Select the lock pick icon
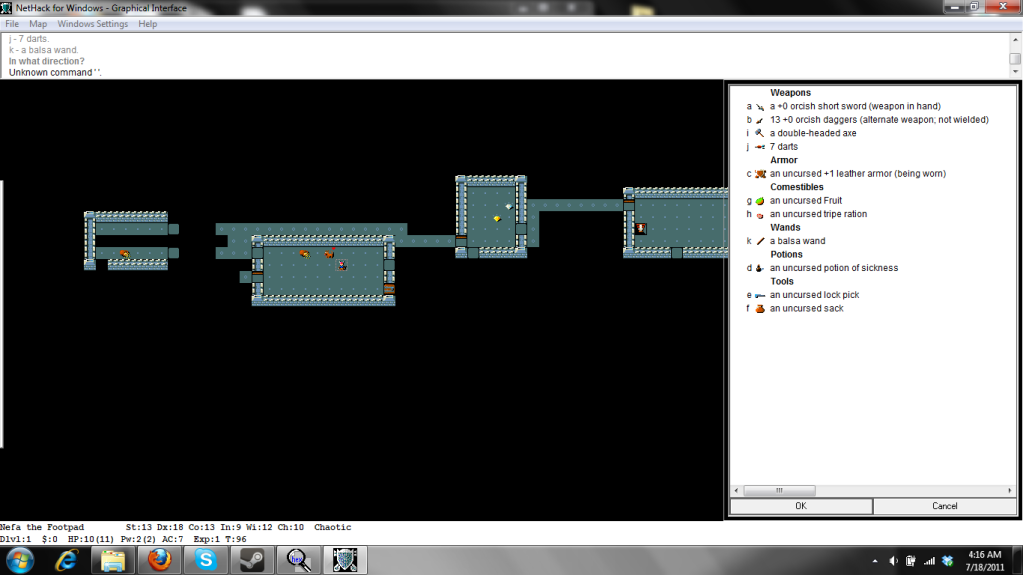1023x575 pixels. pos(760,295)
